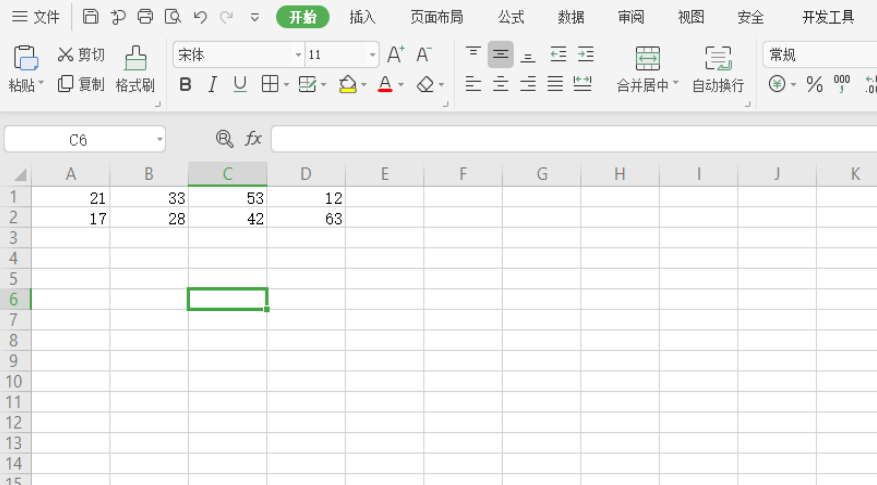Image resolution: width=877 pixels, height=485 pixels.
Task: Click the select-all corner triangle
Action: (x=19, y=175)
